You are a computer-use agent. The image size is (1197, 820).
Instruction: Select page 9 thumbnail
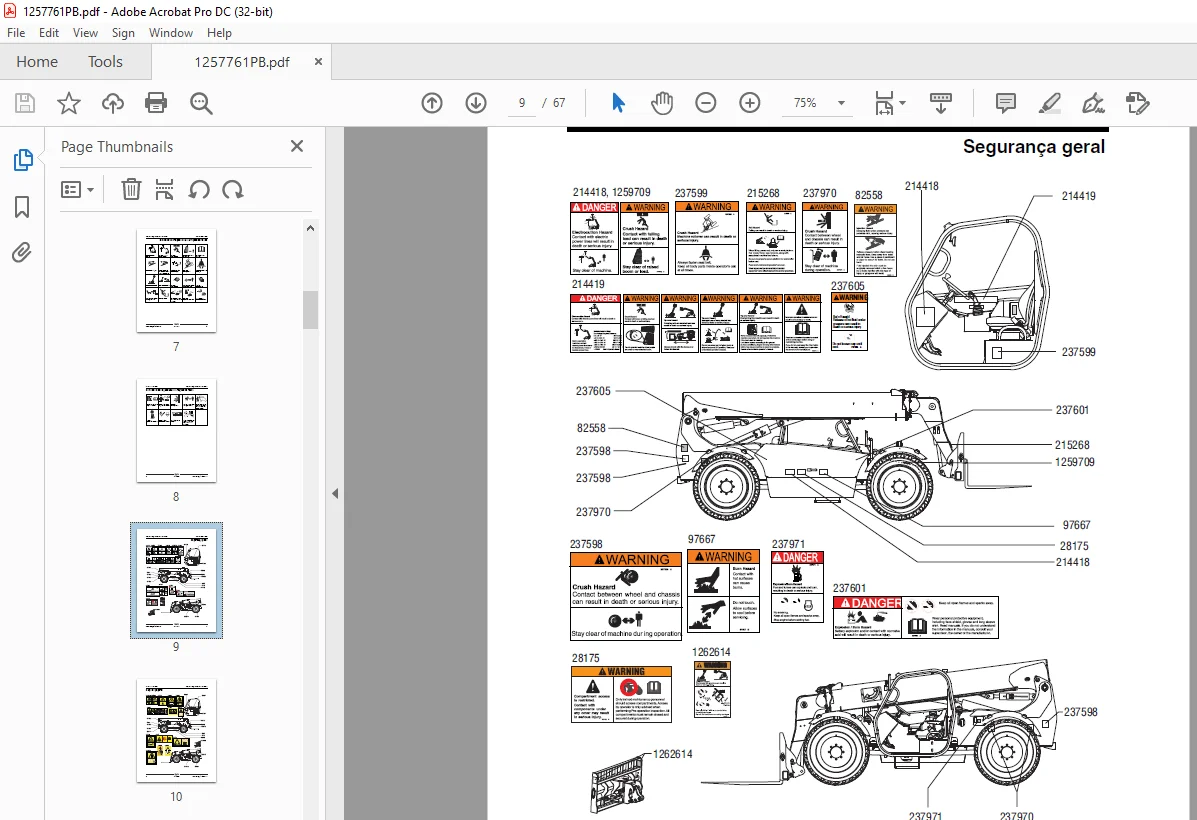(x=176, y=580)
